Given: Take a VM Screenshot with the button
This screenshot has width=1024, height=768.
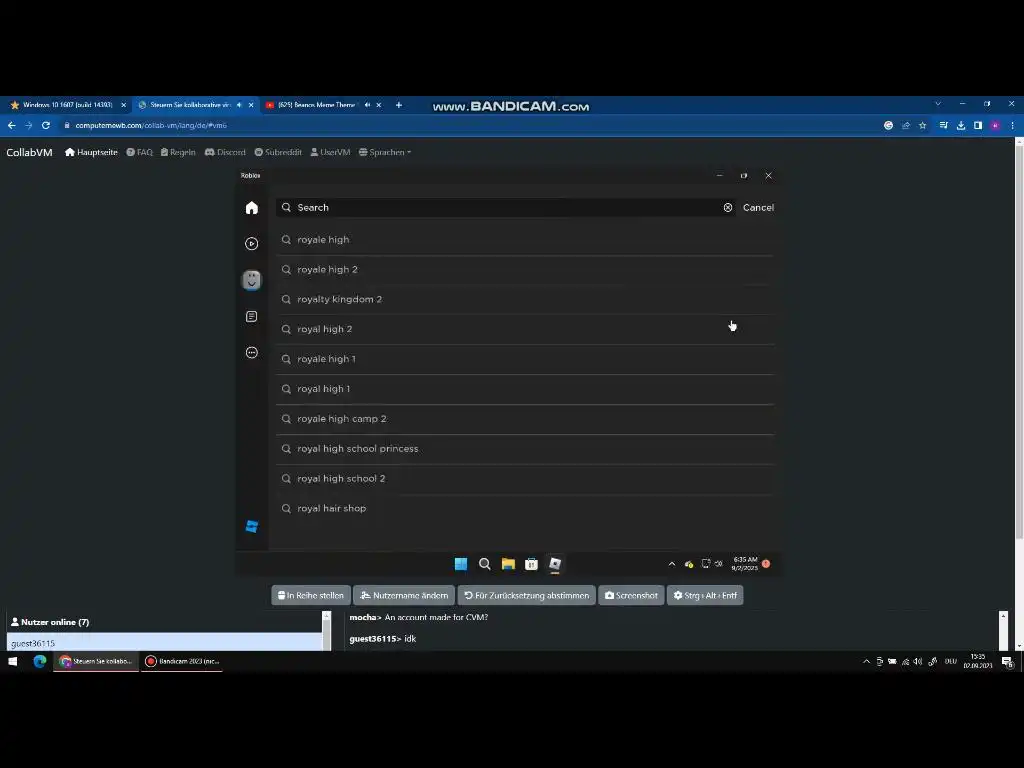Looking at the screenshot, I should coord(631,596).
